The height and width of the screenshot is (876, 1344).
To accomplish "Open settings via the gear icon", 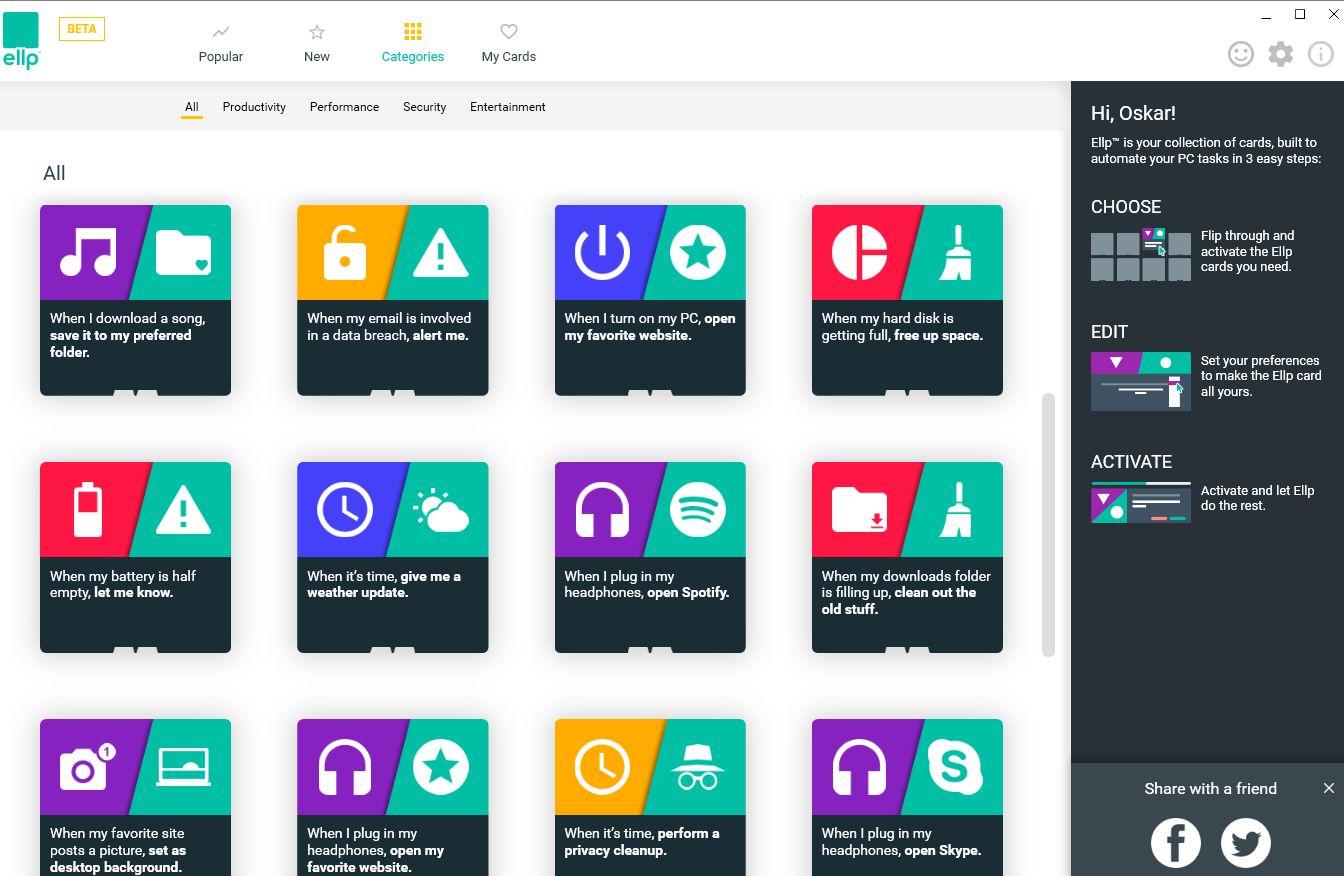I will pos(1281,54).
